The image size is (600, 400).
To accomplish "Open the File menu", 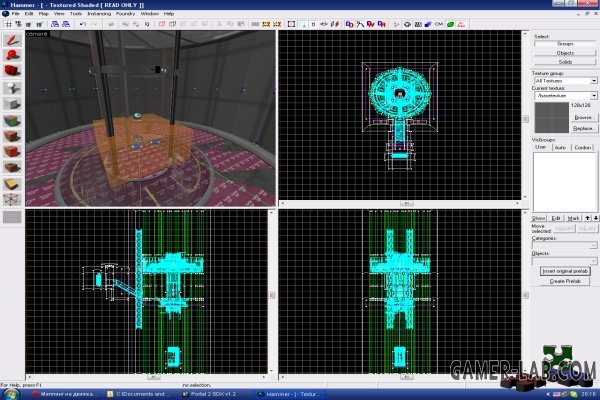I will (x=15, y=14).
